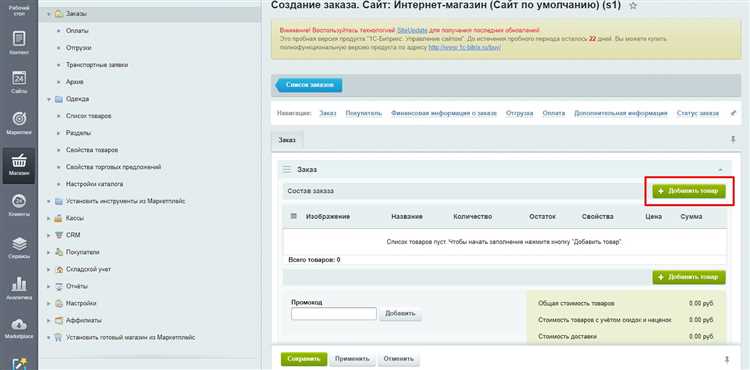
Task: Open Свойства товаров in the tree
Action: 92,150
